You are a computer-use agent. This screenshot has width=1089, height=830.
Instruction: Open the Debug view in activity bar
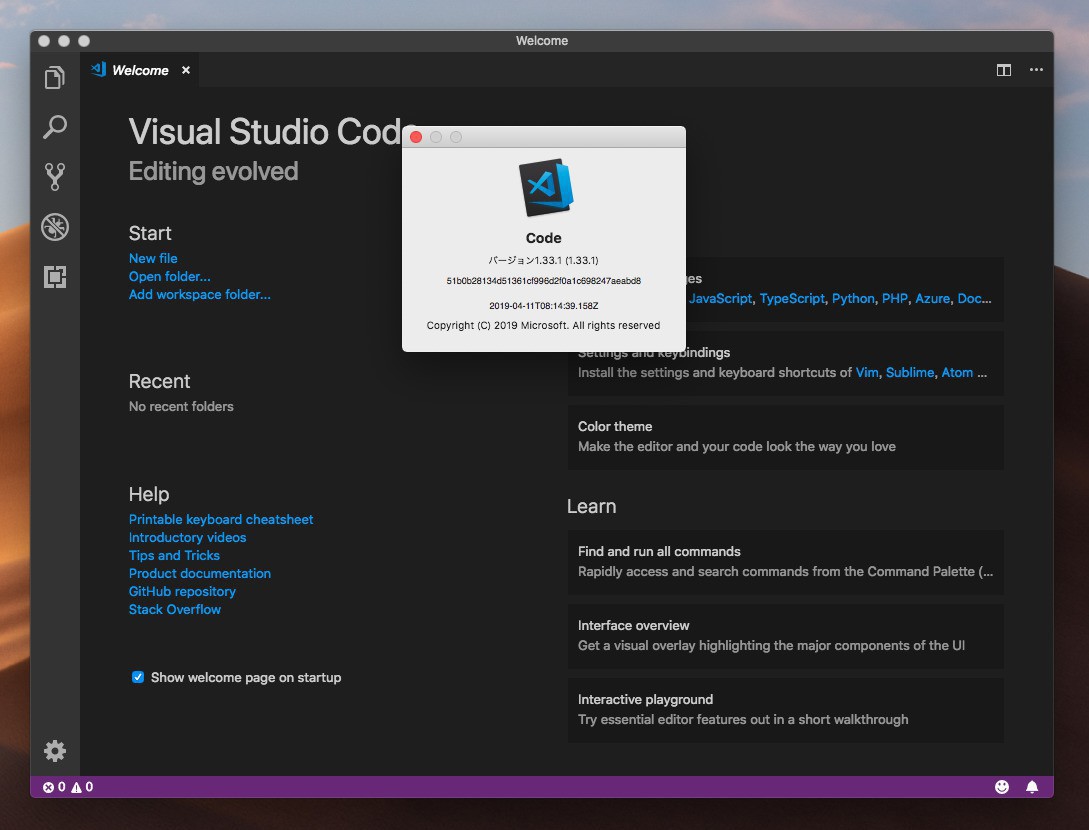(55, 227)
